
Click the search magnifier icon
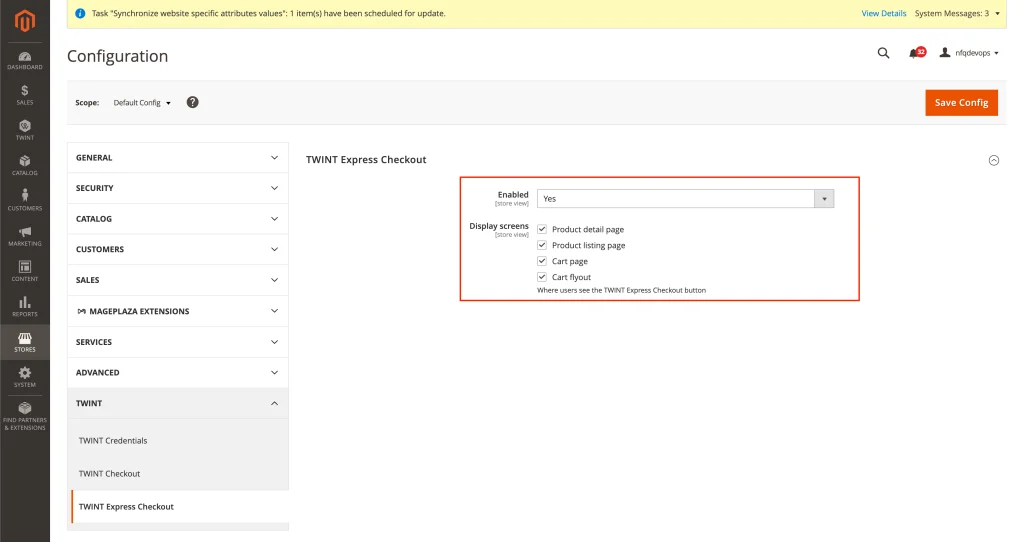pyautogui.click(x=883, y=53)
